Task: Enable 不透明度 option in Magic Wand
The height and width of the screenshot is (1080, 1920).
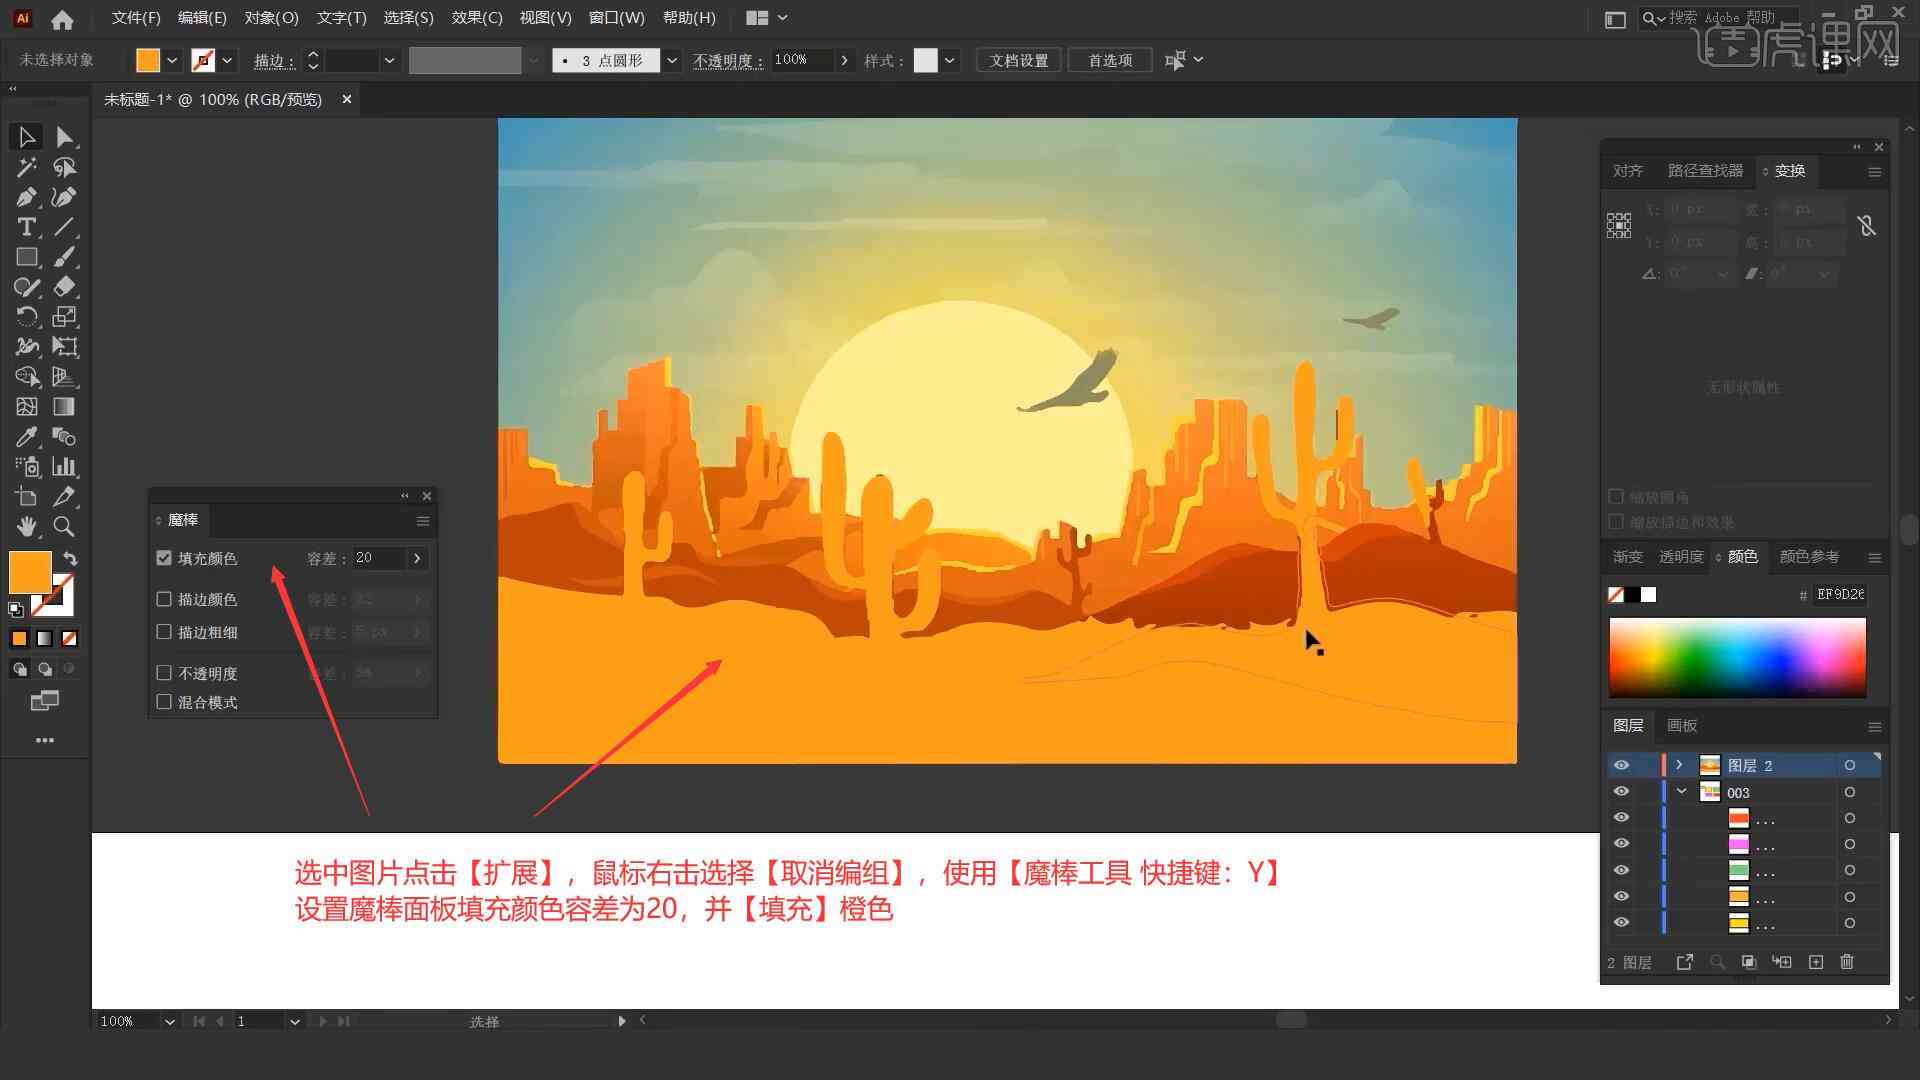Action: pyautogui.click(x=165, y=673)
